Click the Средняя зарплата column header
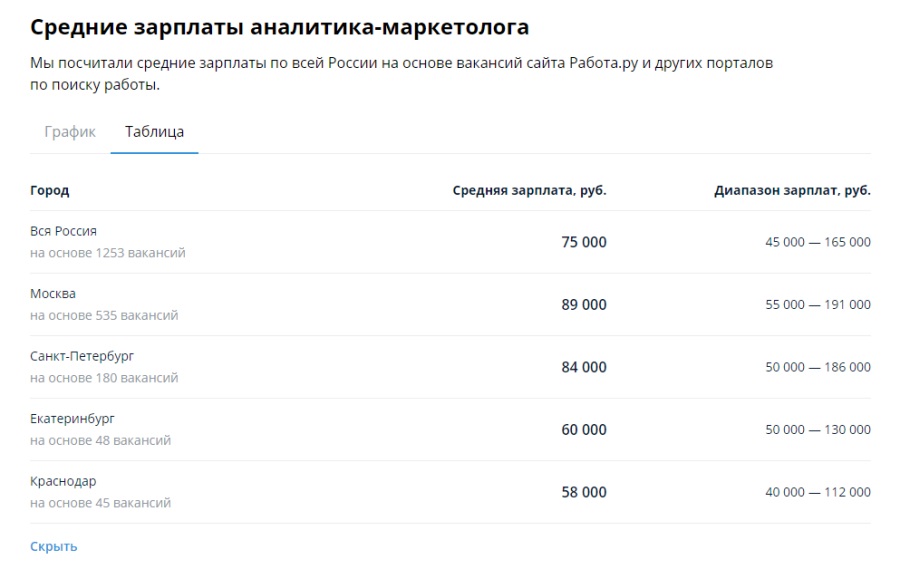The height and width of the screenshot is (569, 900). click(x=529, y=190)
